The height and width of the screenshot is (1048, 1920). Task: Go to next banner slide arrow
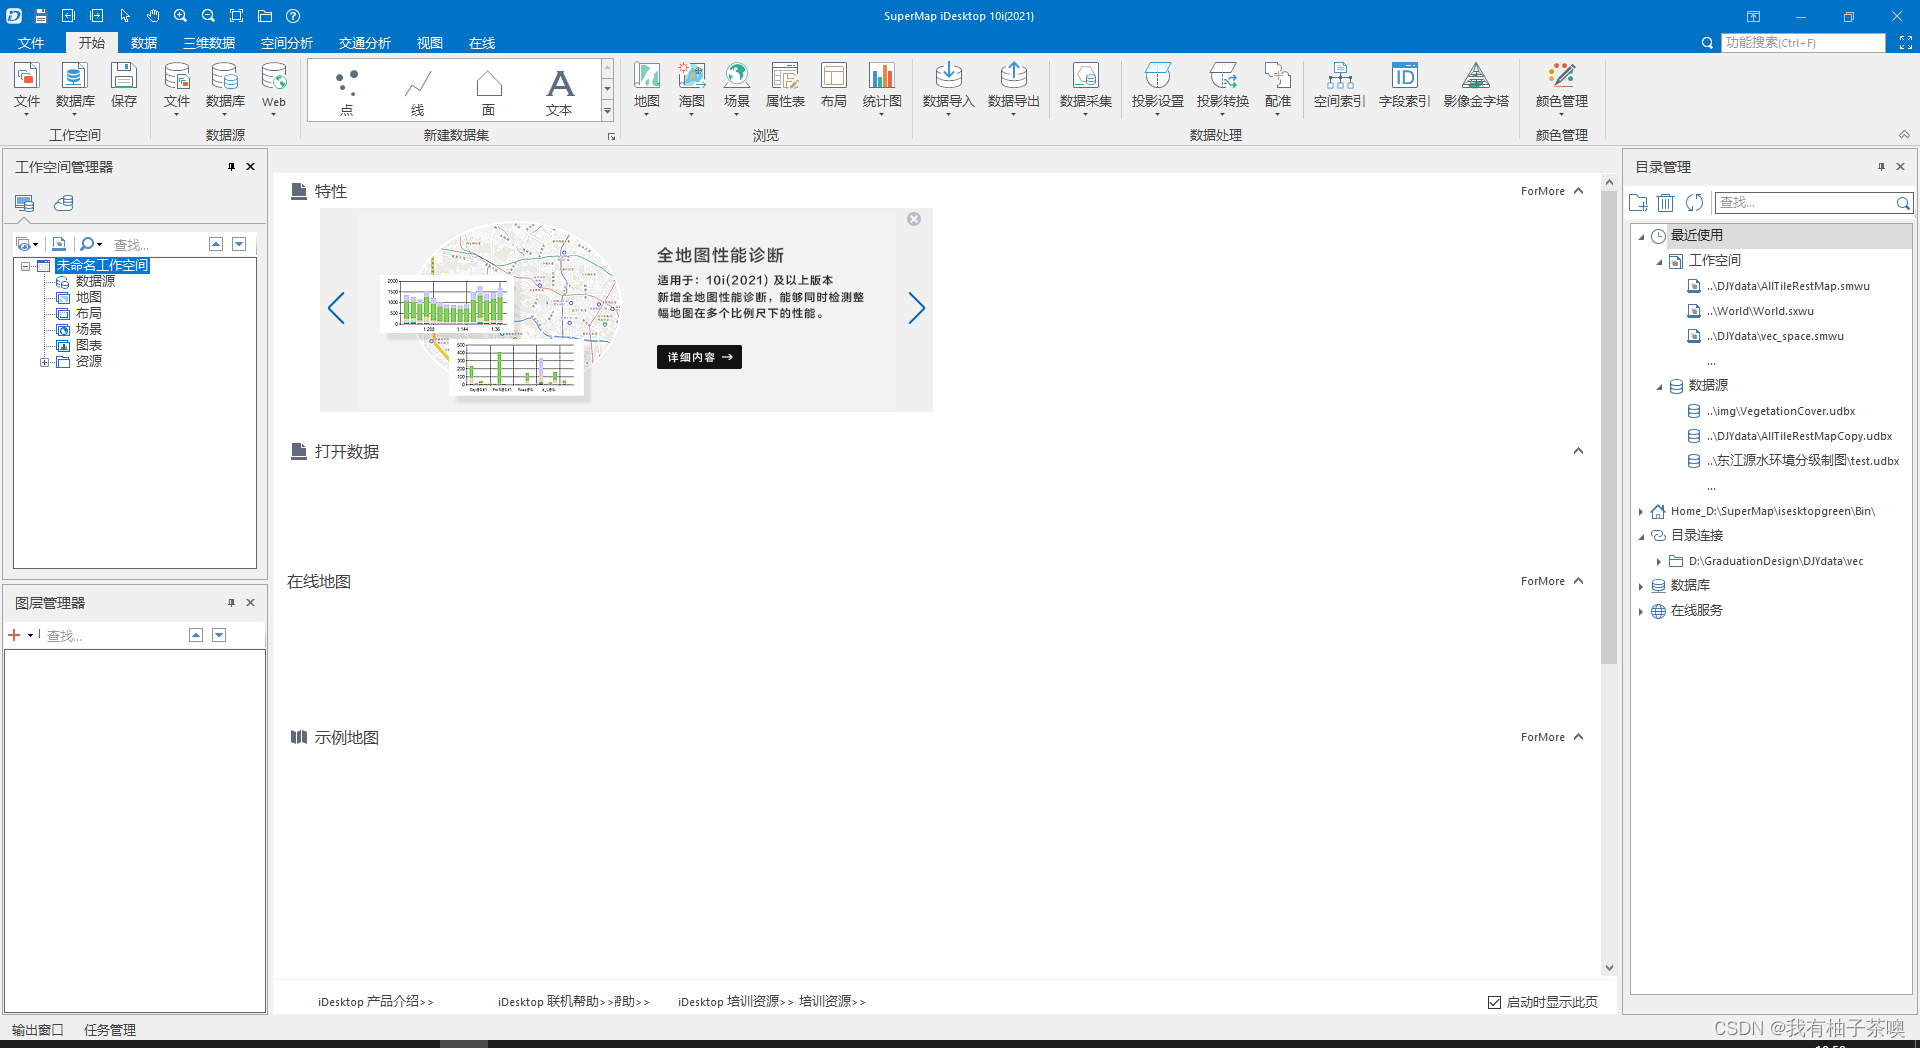pos(916,308)
